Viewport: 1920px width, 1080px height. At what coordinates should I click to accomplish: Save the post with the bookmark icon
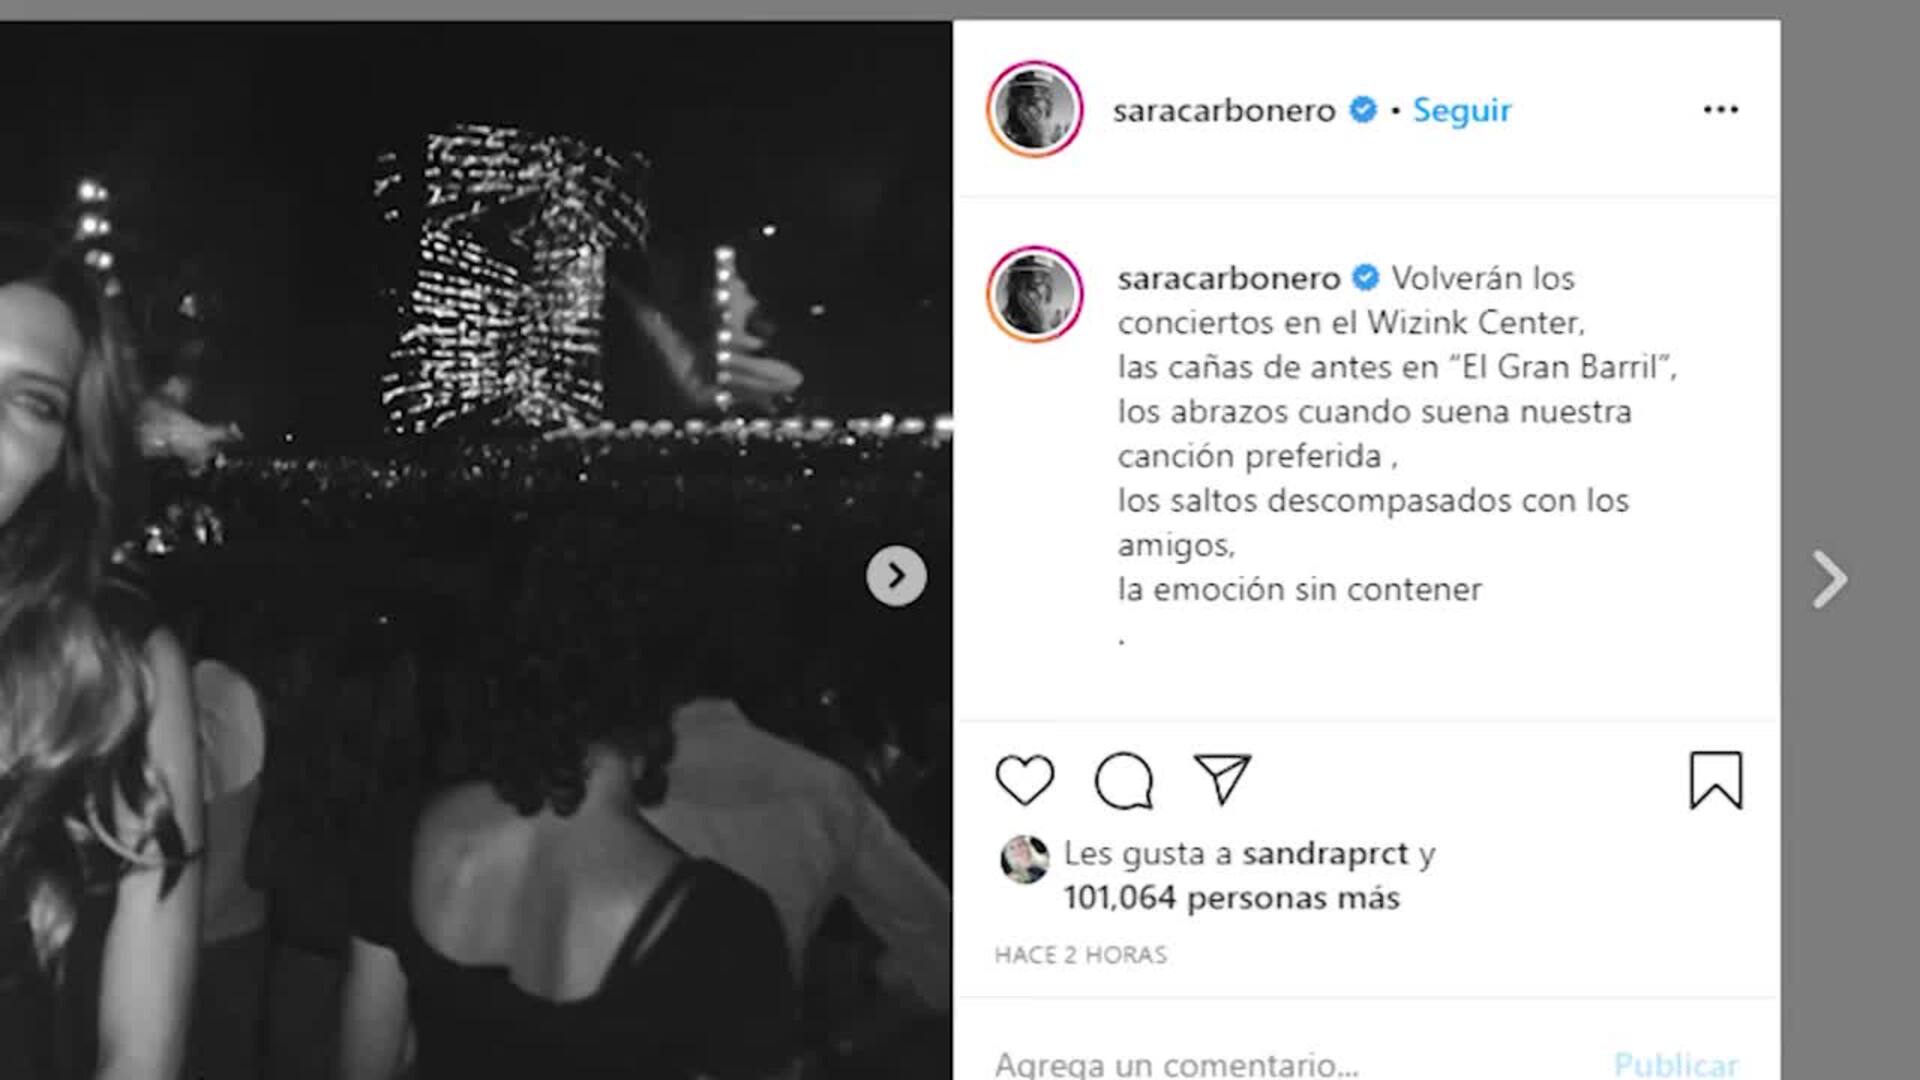tap(1716, 780)
